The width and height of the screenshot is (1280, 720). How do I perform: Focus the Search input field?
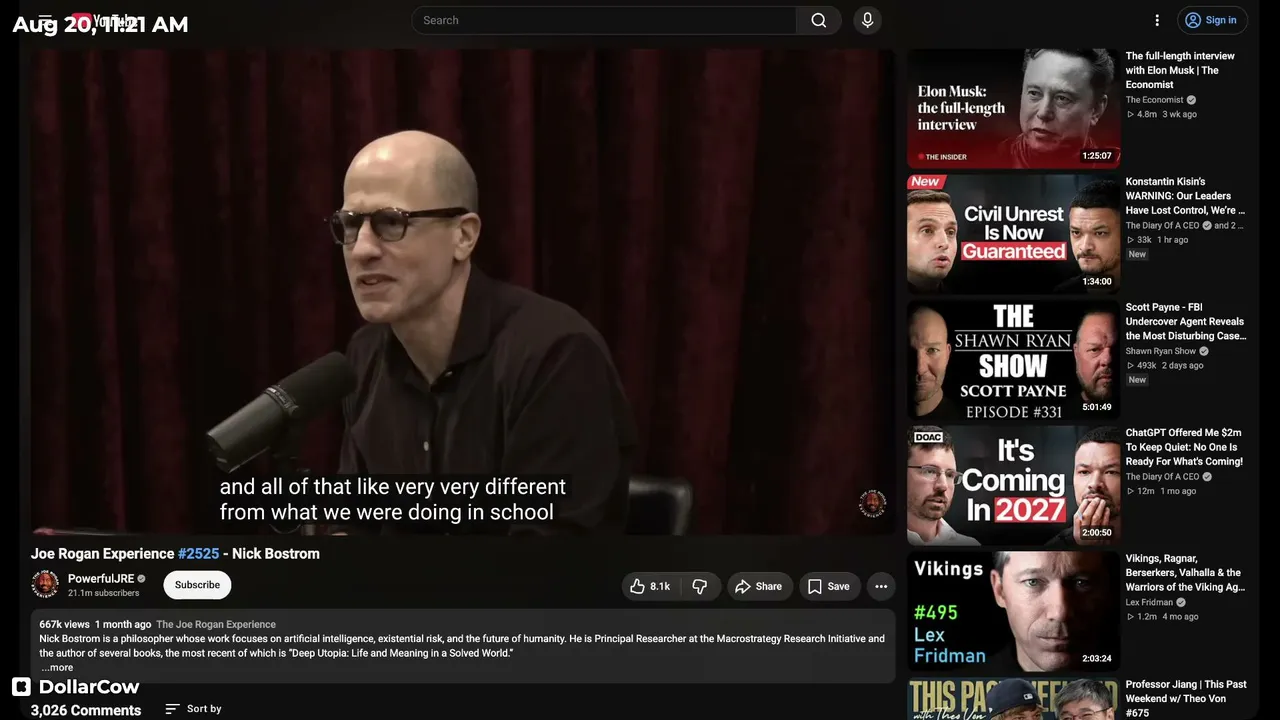point(604,20)
